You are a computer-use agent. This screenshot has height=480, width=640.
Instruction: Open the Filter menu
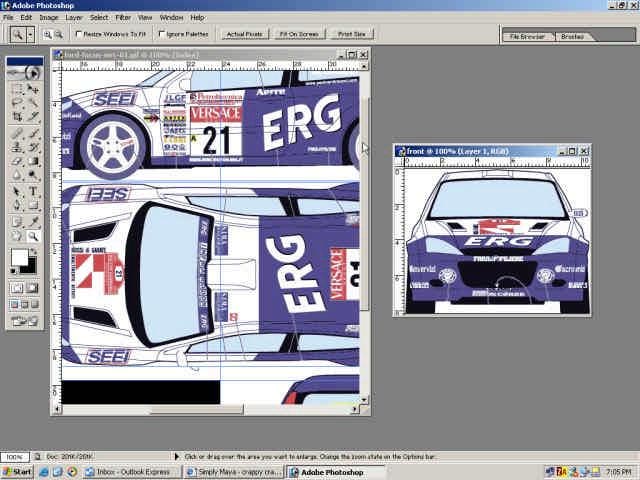pos(123,17)
